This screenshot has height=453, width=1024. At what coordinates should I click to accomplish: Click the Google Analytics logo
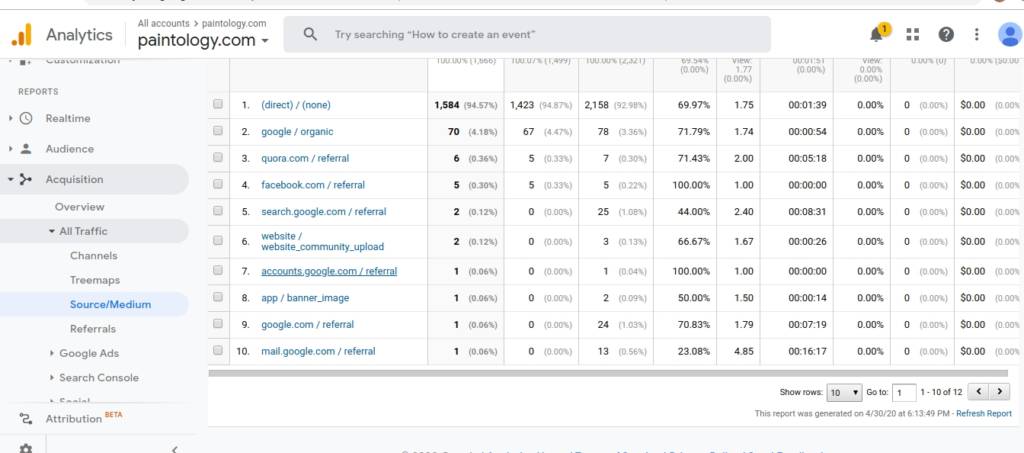click(x=21, y=35)
